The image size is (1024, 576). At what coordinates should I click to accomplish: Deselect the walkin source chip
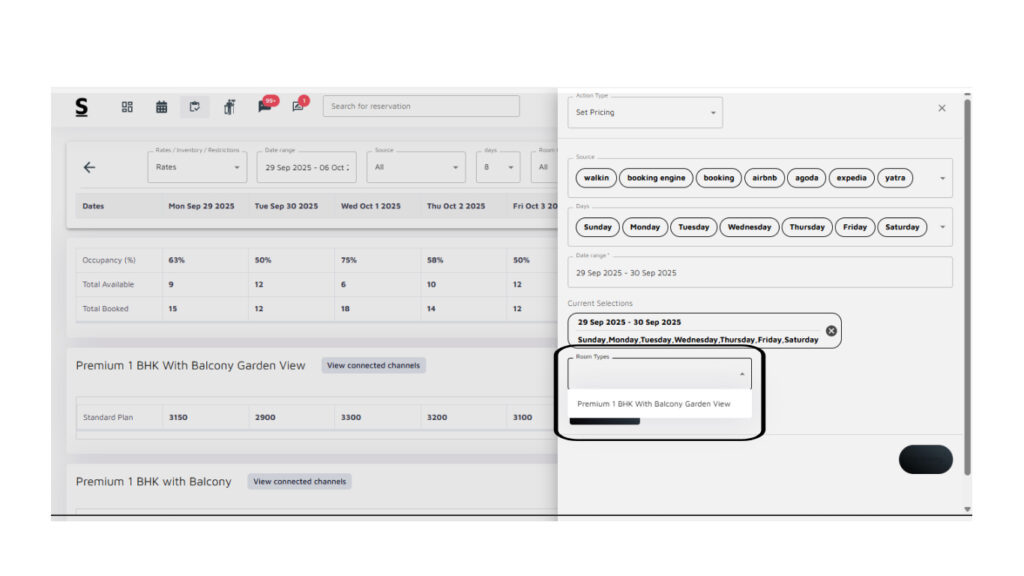(x=596, y=178)
